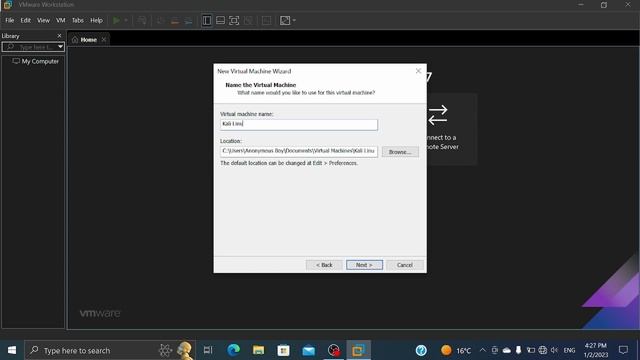Click the Unity mode toolbar icon
Screen dimensions: 640x360
tap(248, 20)
